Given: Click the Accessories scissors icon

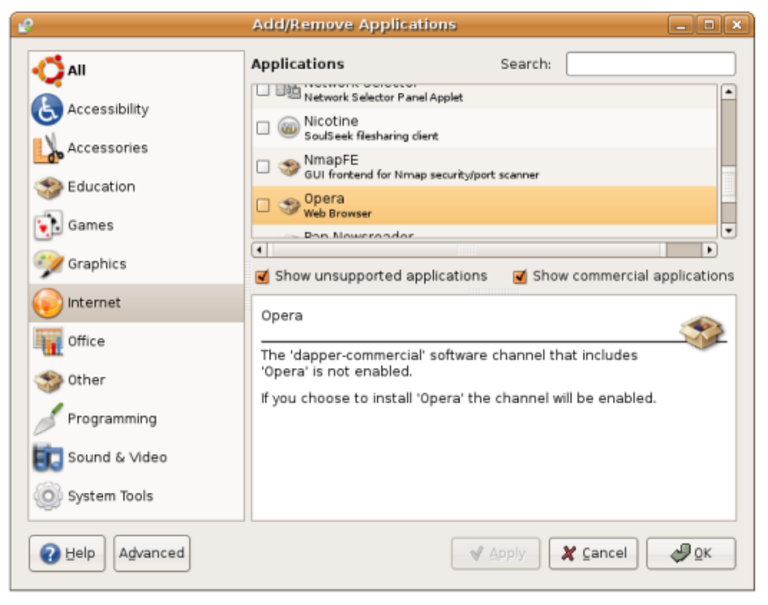Looking at the screenshot, I should point(48,148).
